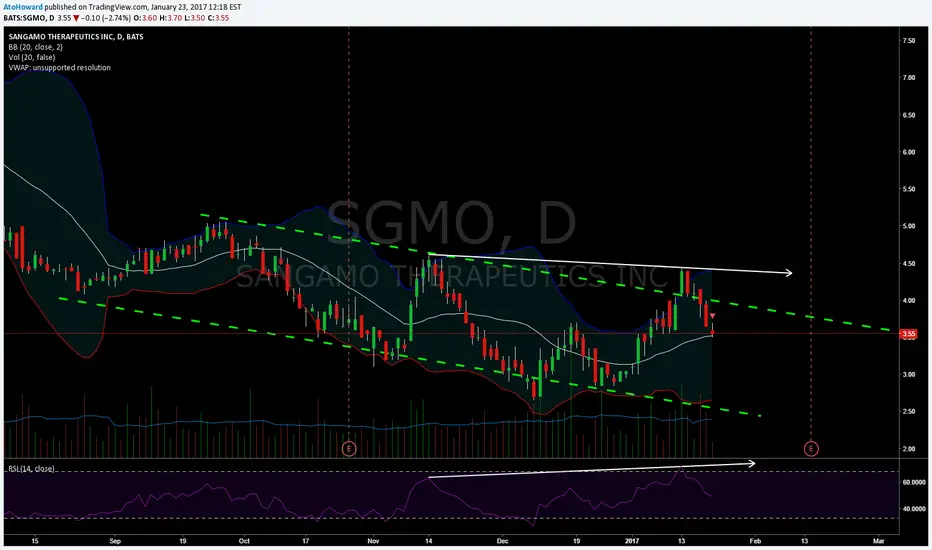
Task: Click the 6.00 price axis label
Action: click(909, 152)
